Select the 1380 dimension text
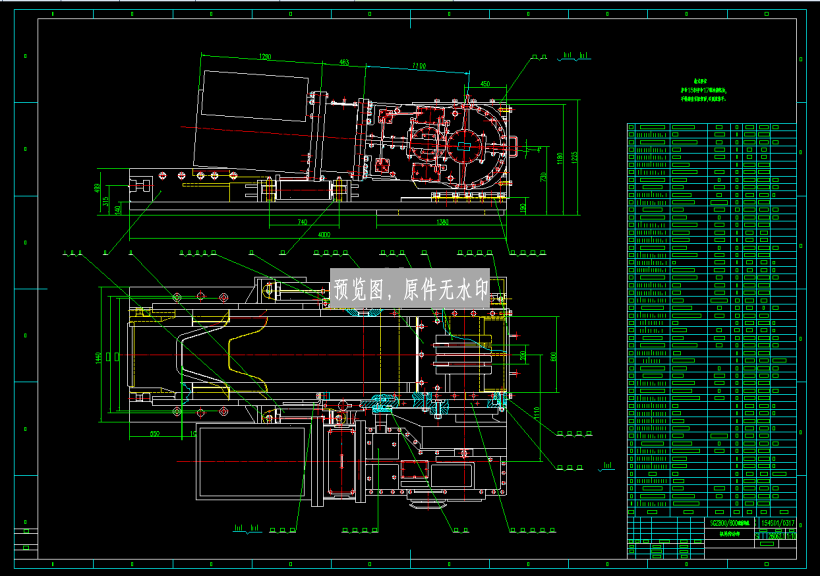 [442, 222]
